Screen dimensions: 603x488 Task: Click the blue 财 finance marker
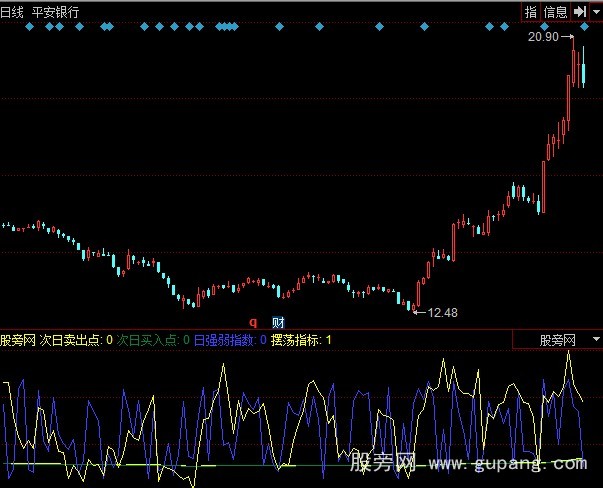click(x=278, y=322)
